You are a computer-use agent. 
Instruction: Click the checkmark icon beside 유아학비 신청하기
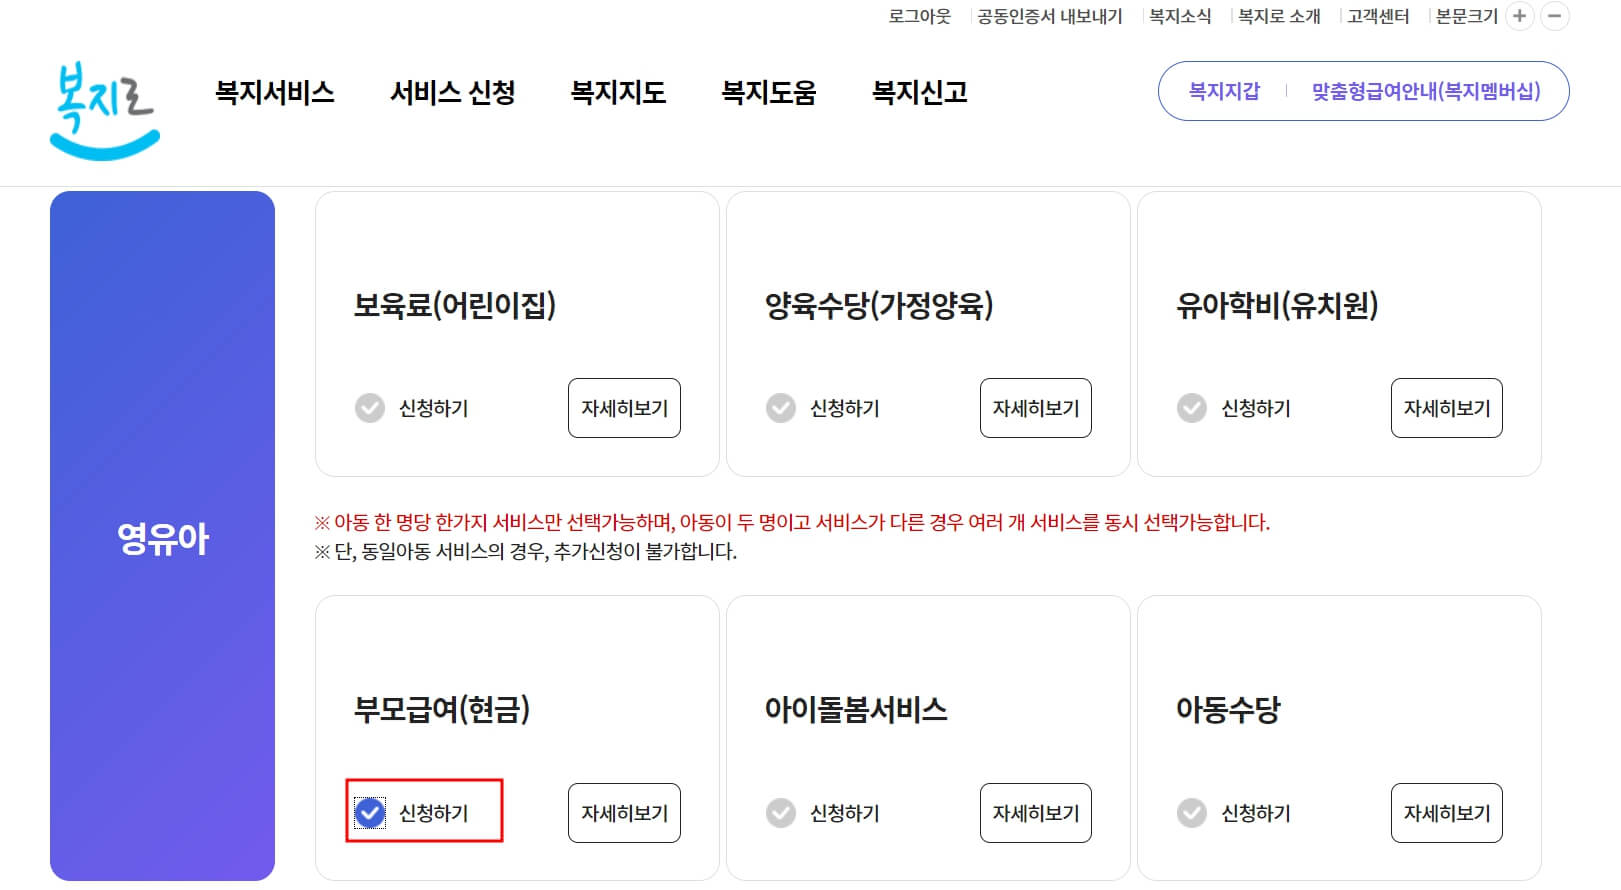click(x=1191, y=407)
